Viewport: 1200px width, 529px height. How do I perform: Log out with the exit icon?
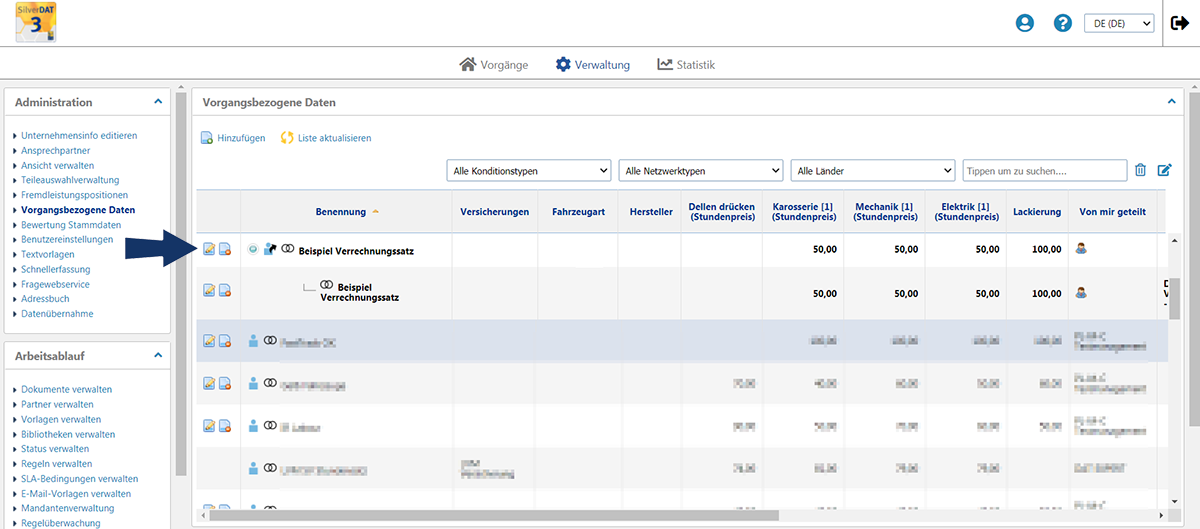point(1179,23)
